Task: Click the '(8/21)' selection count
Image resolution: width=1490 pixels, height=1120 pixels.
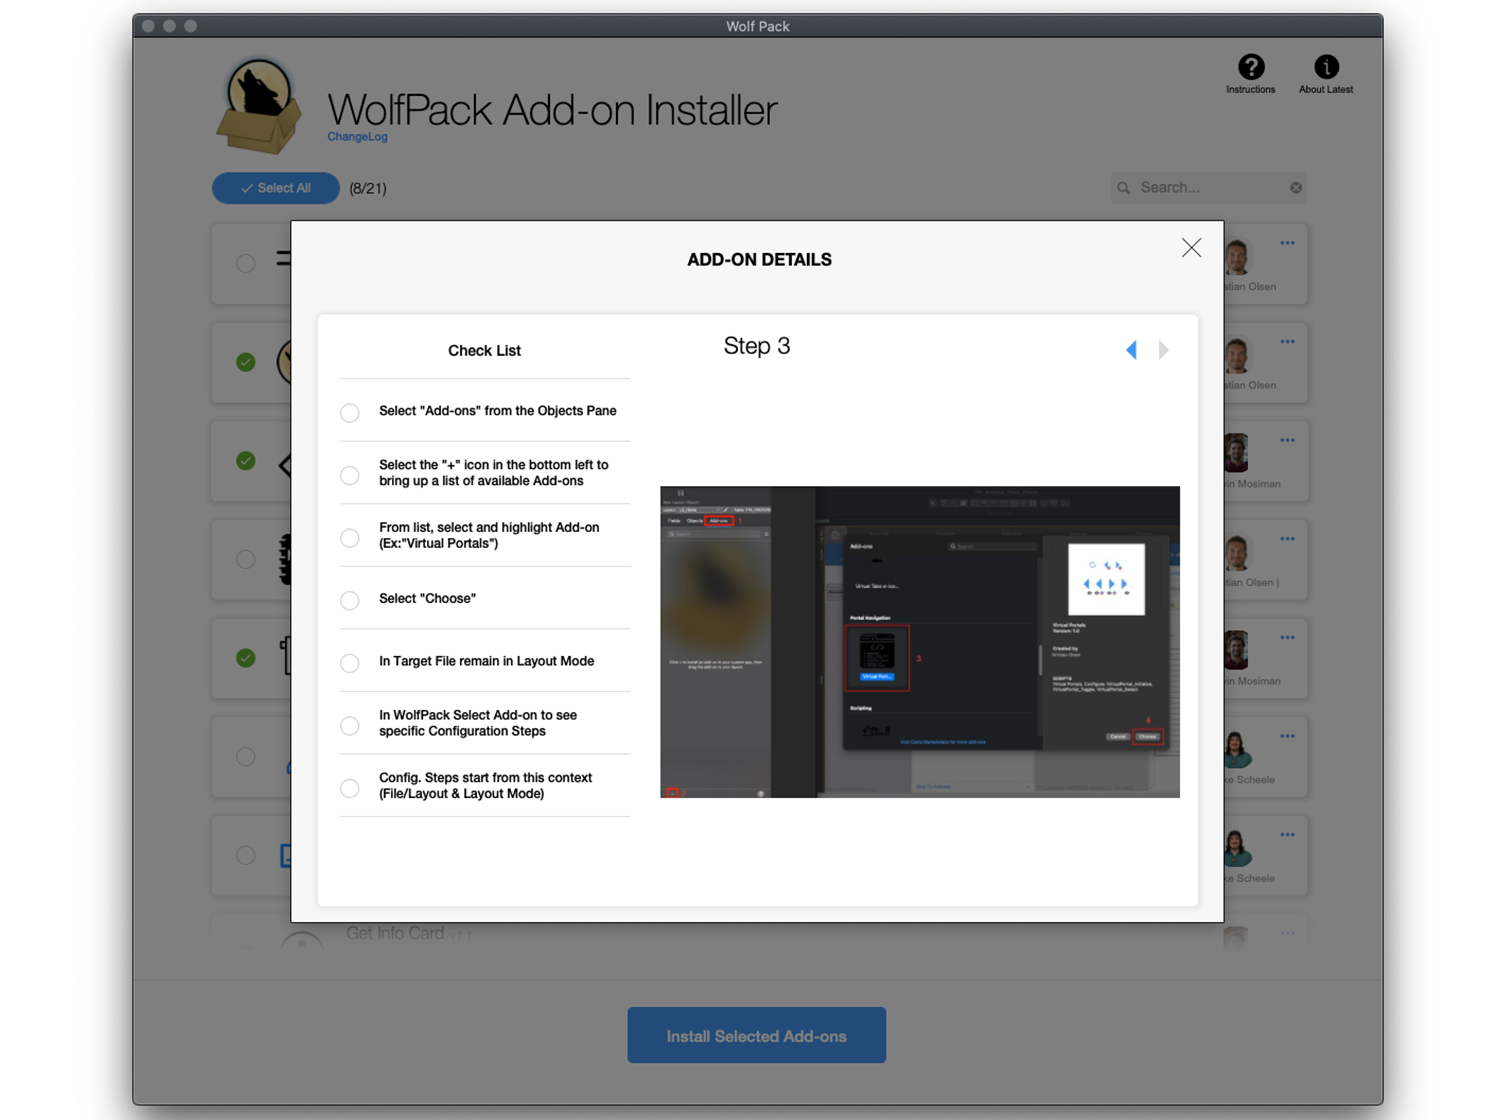Action: (x=368, y=188)
